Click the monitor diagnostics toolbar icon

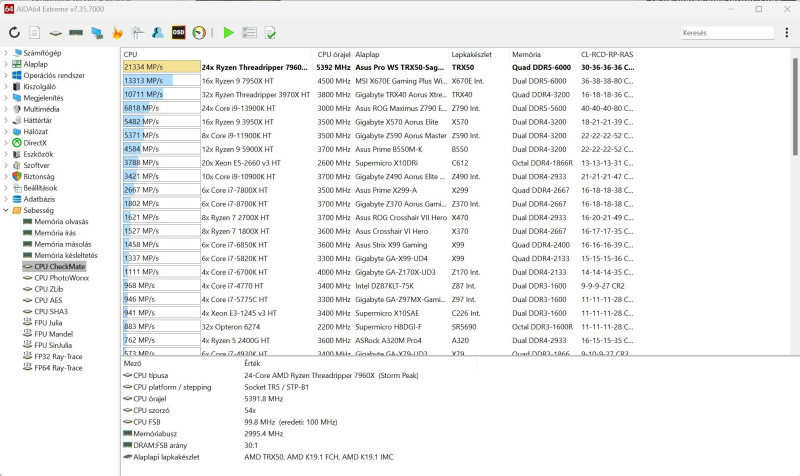pos(138,33)
